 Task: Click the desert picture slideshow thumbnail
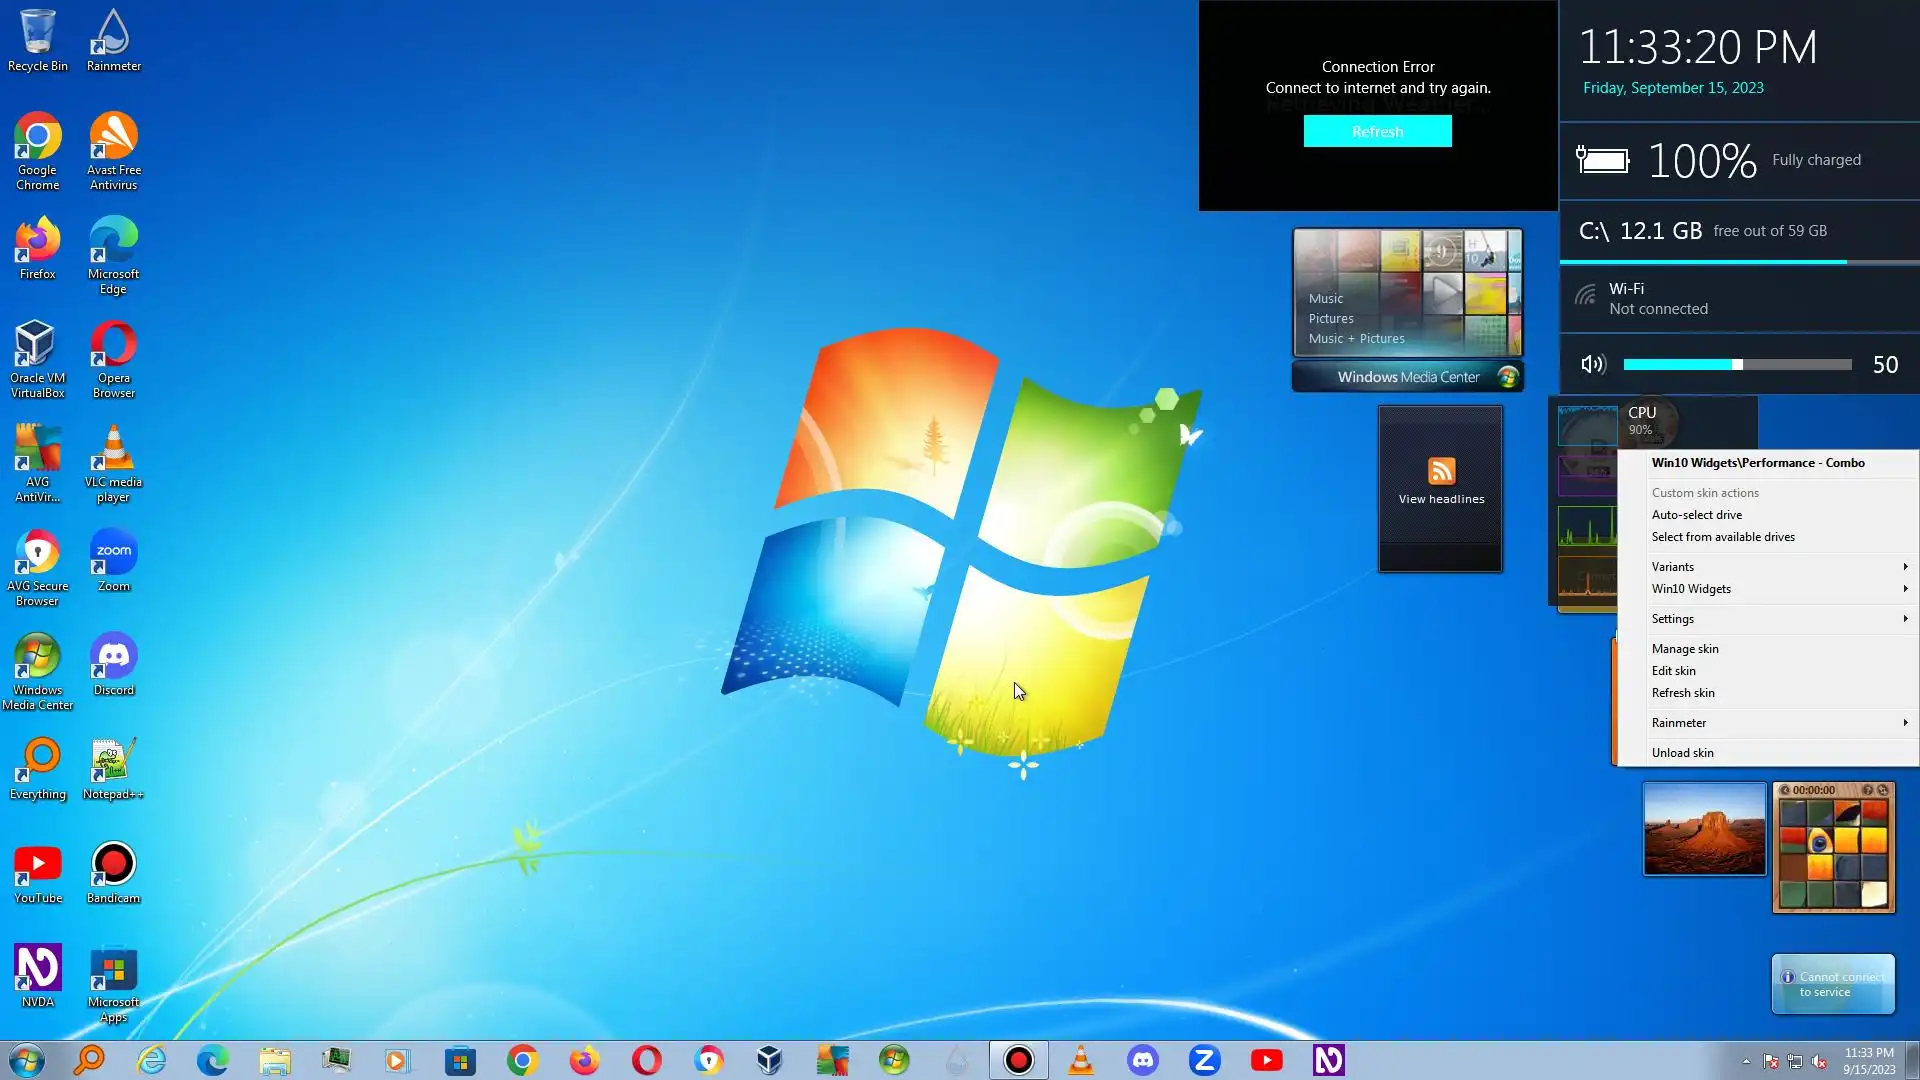[x=1704, y=829]
